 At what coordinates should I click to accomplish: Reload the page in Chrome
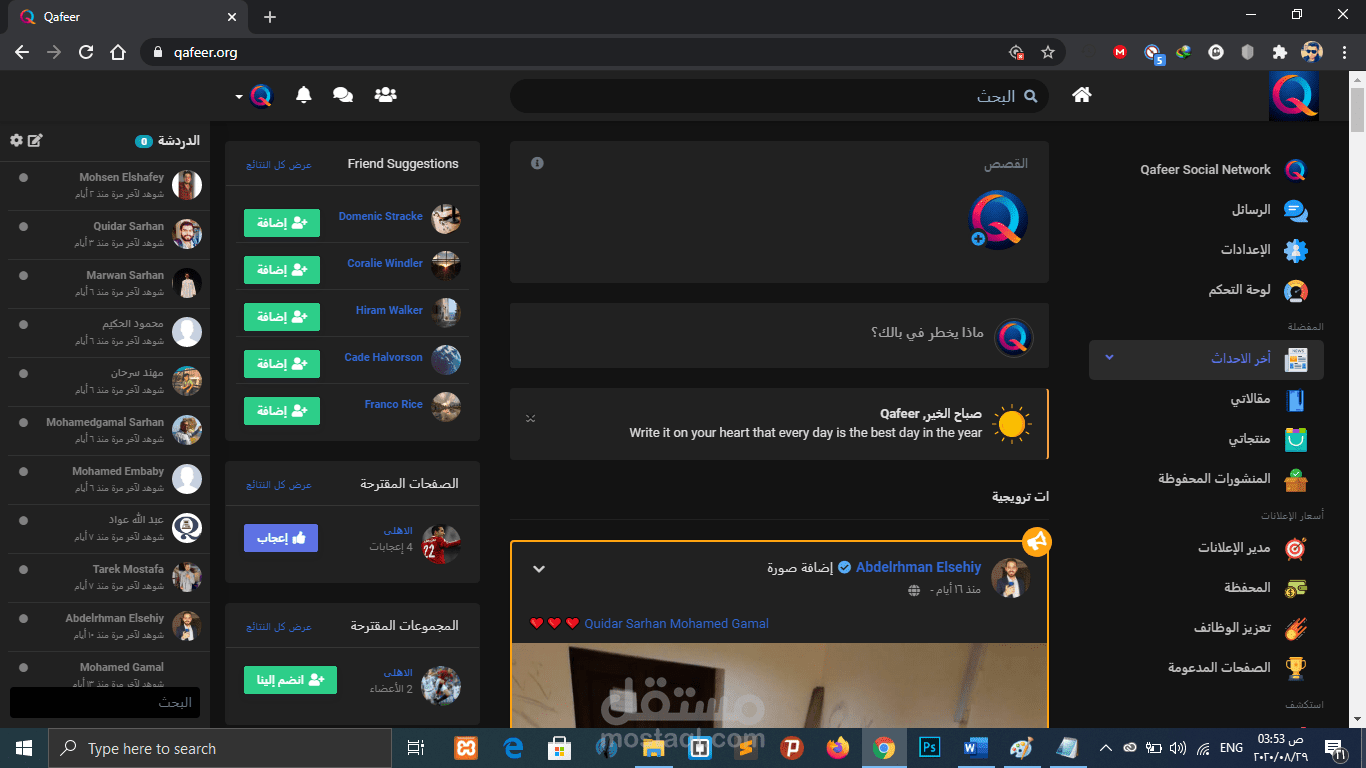coord(86,52)
